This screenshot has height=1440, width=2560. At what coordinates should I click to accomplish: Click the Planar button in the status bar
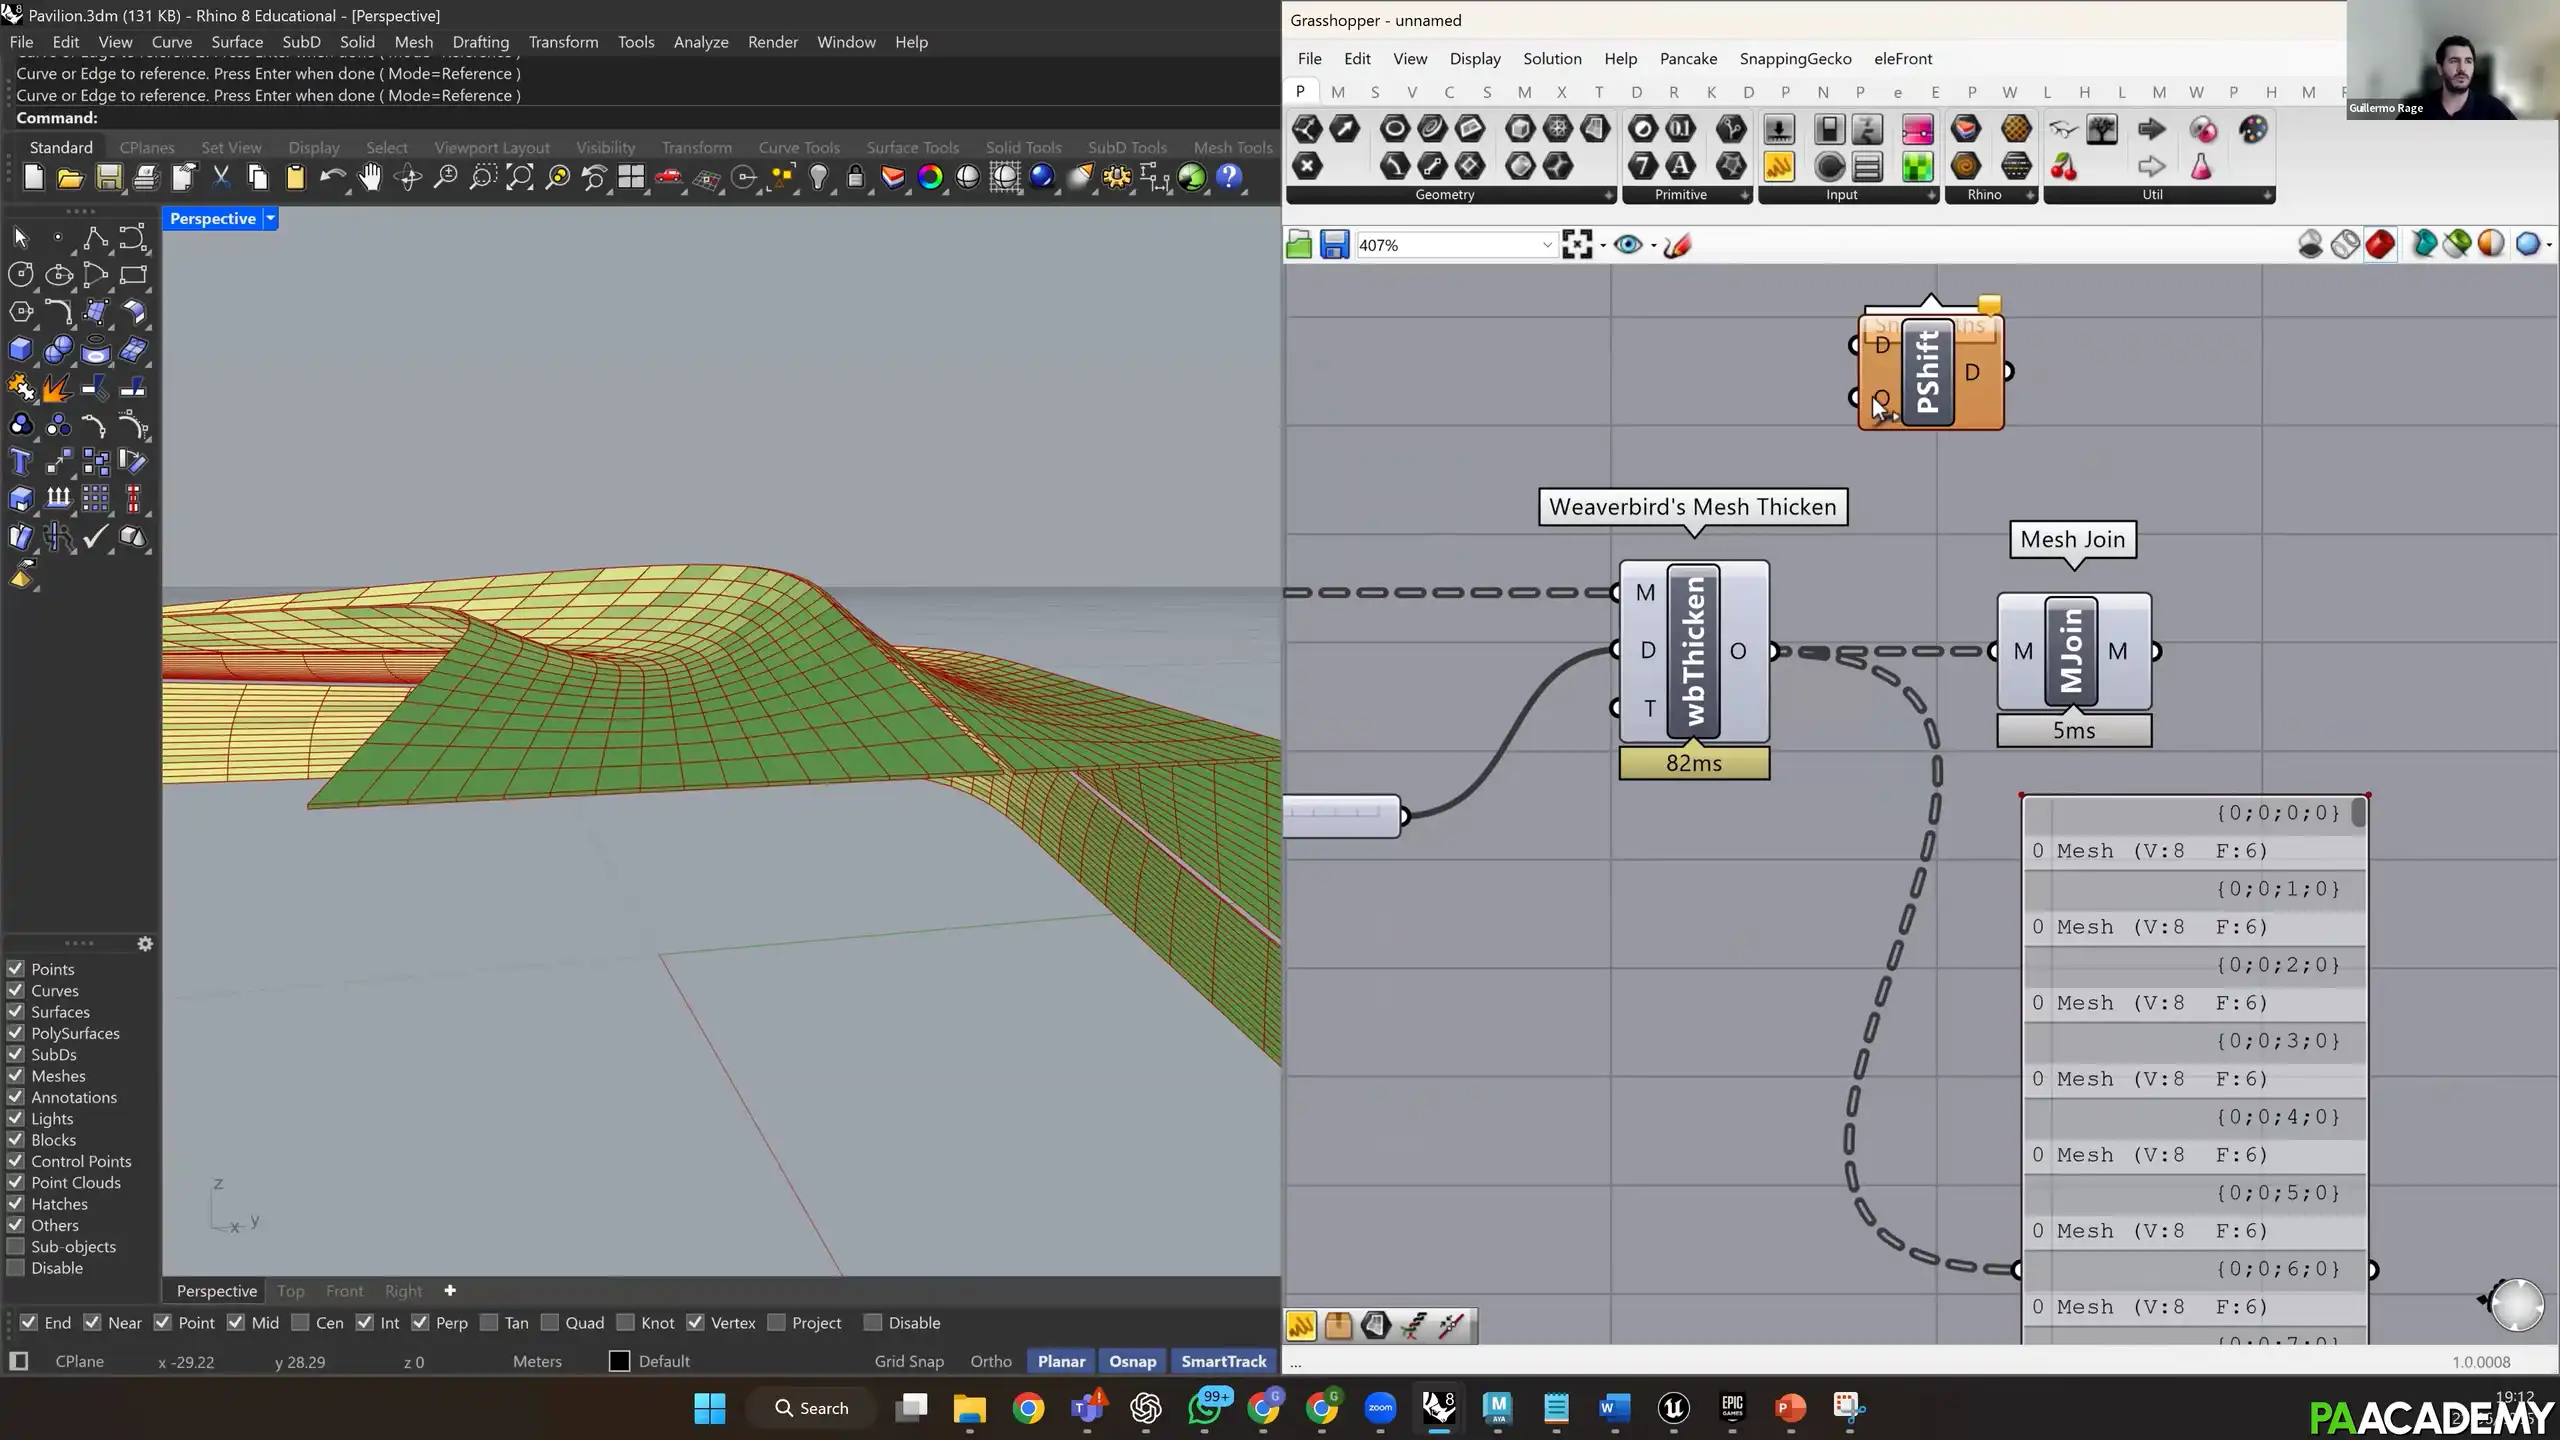[1060, 1361]
